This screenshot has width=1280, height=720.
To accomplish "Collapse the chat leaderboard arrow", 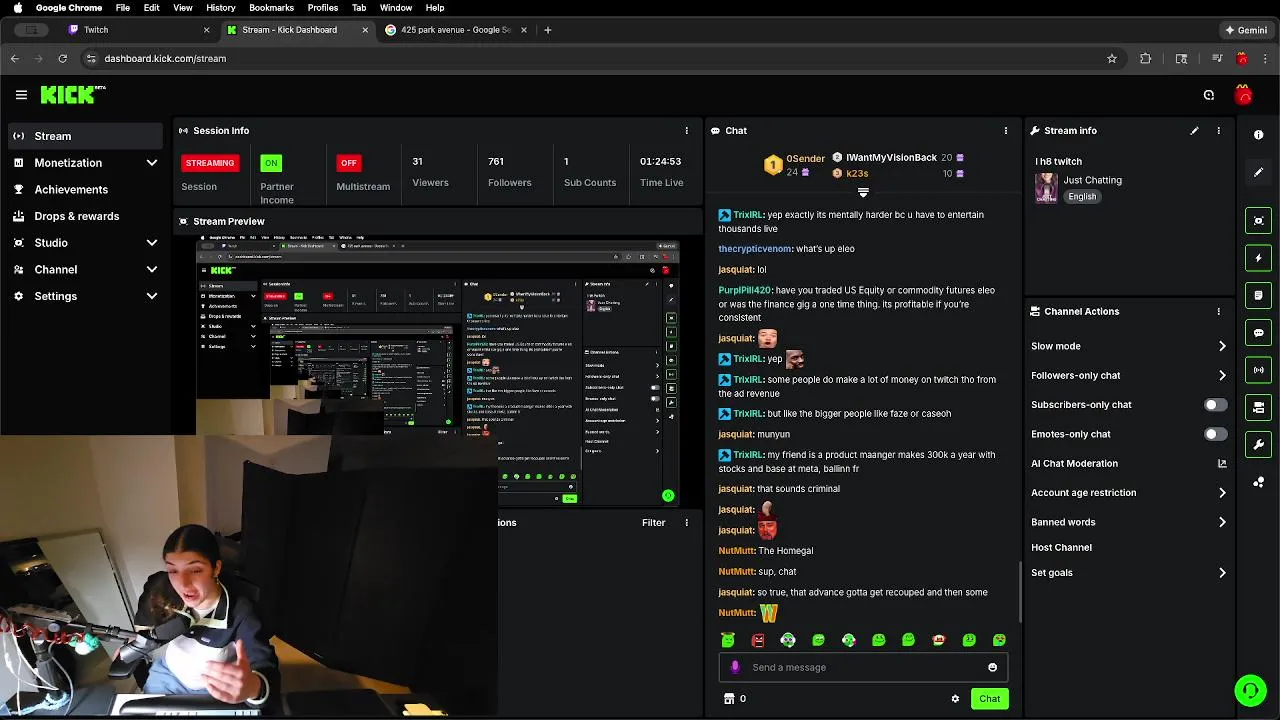I will click(x=863, y=192).
